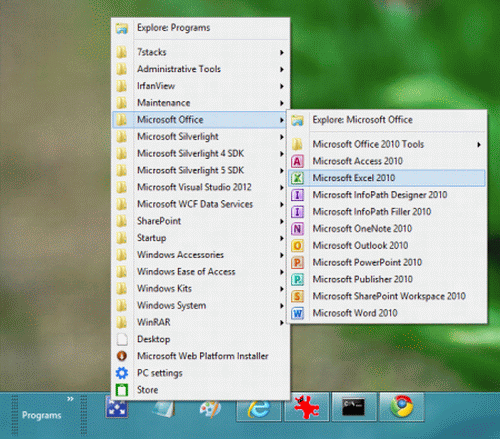The height and width of the screenshot is (439, 500).
Task: Open Internet Explorer from the taskbar
Action: [x=259, y=407]
